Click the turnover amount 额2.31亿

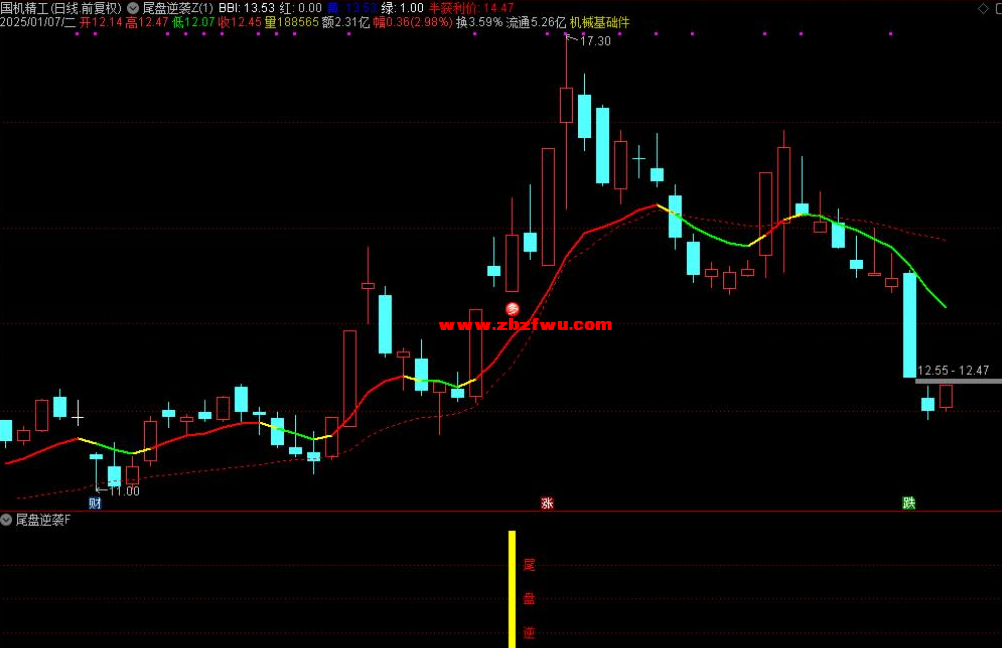(x=346, y=22)
